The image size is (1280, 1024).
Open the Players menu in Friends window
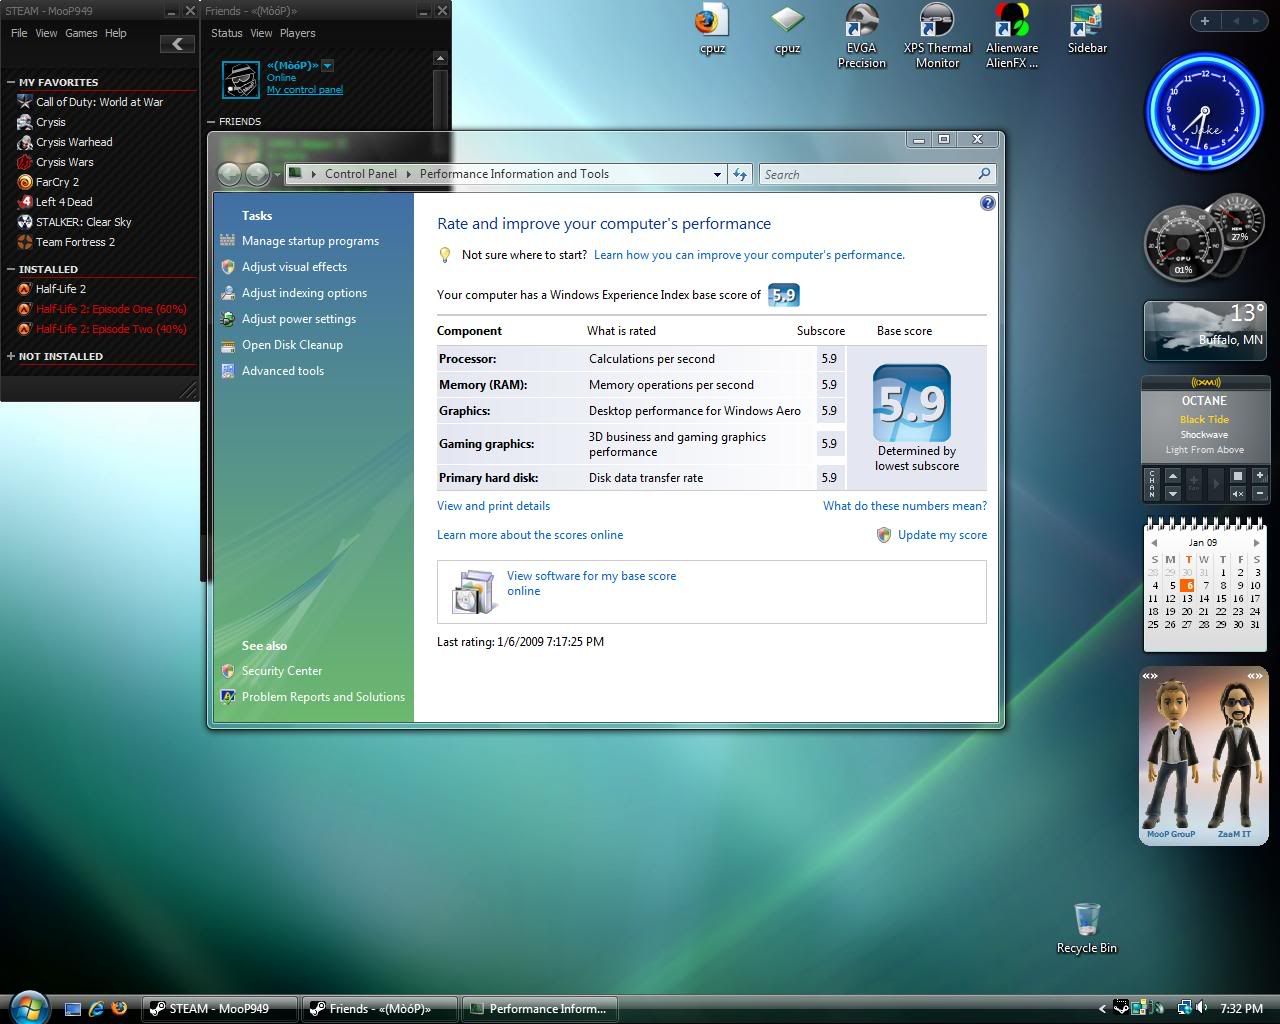coord(297,33)
